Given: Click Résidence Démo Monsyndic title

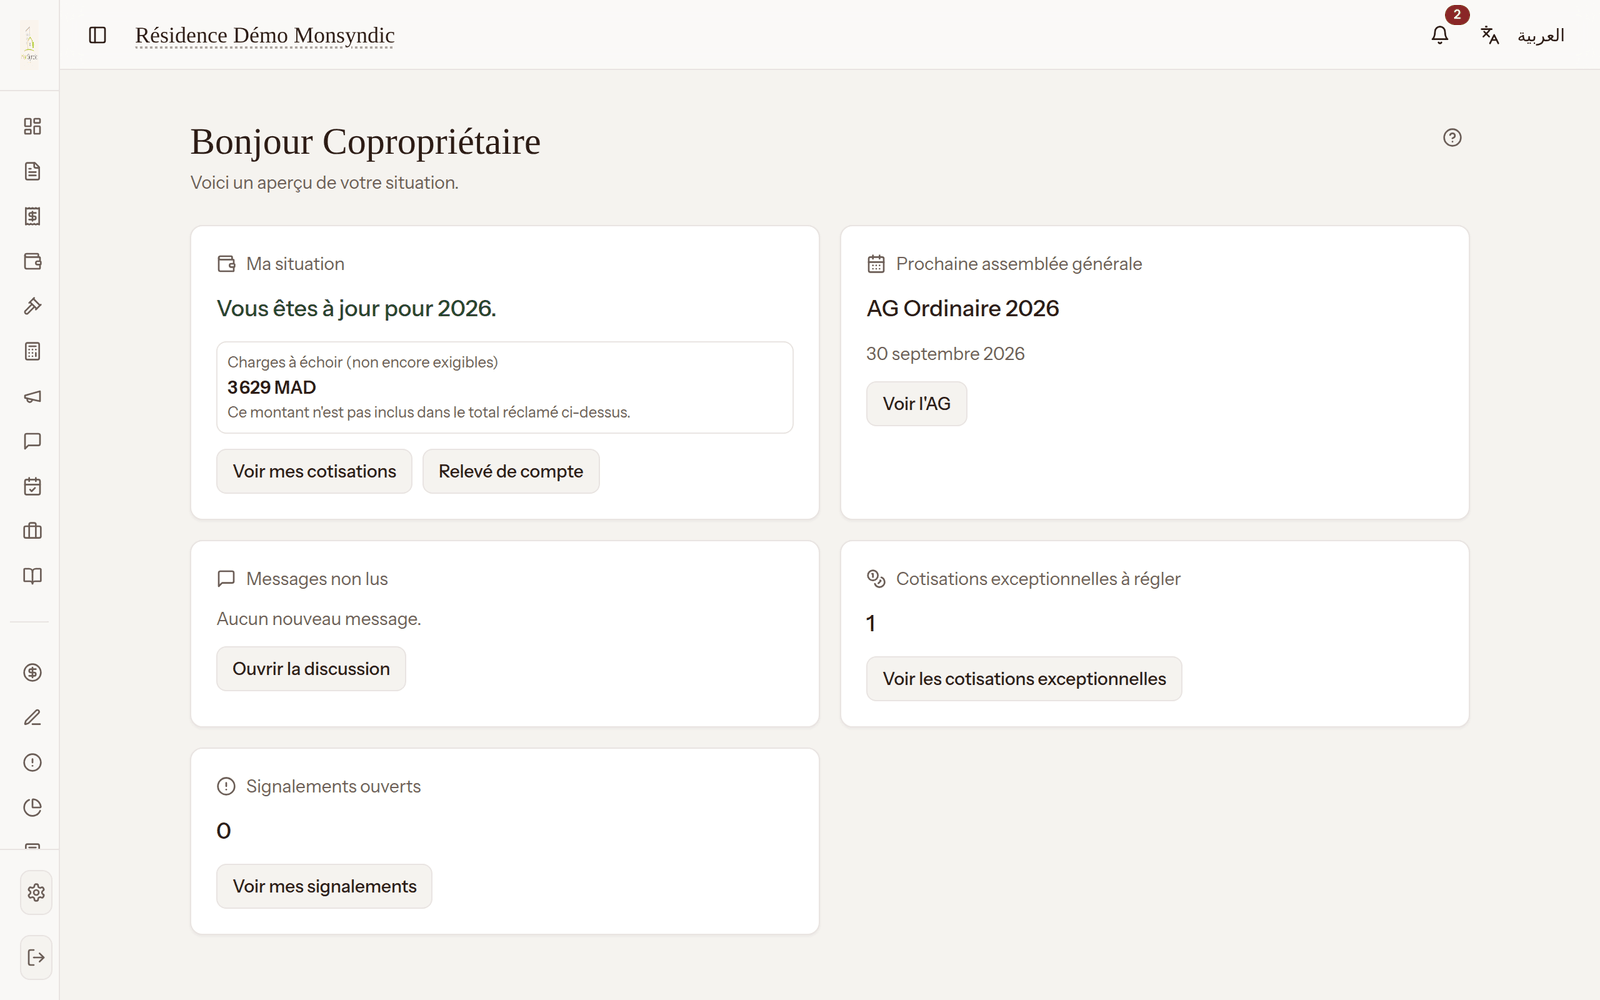Looking at the screenshot, I should tap(265, 35).
